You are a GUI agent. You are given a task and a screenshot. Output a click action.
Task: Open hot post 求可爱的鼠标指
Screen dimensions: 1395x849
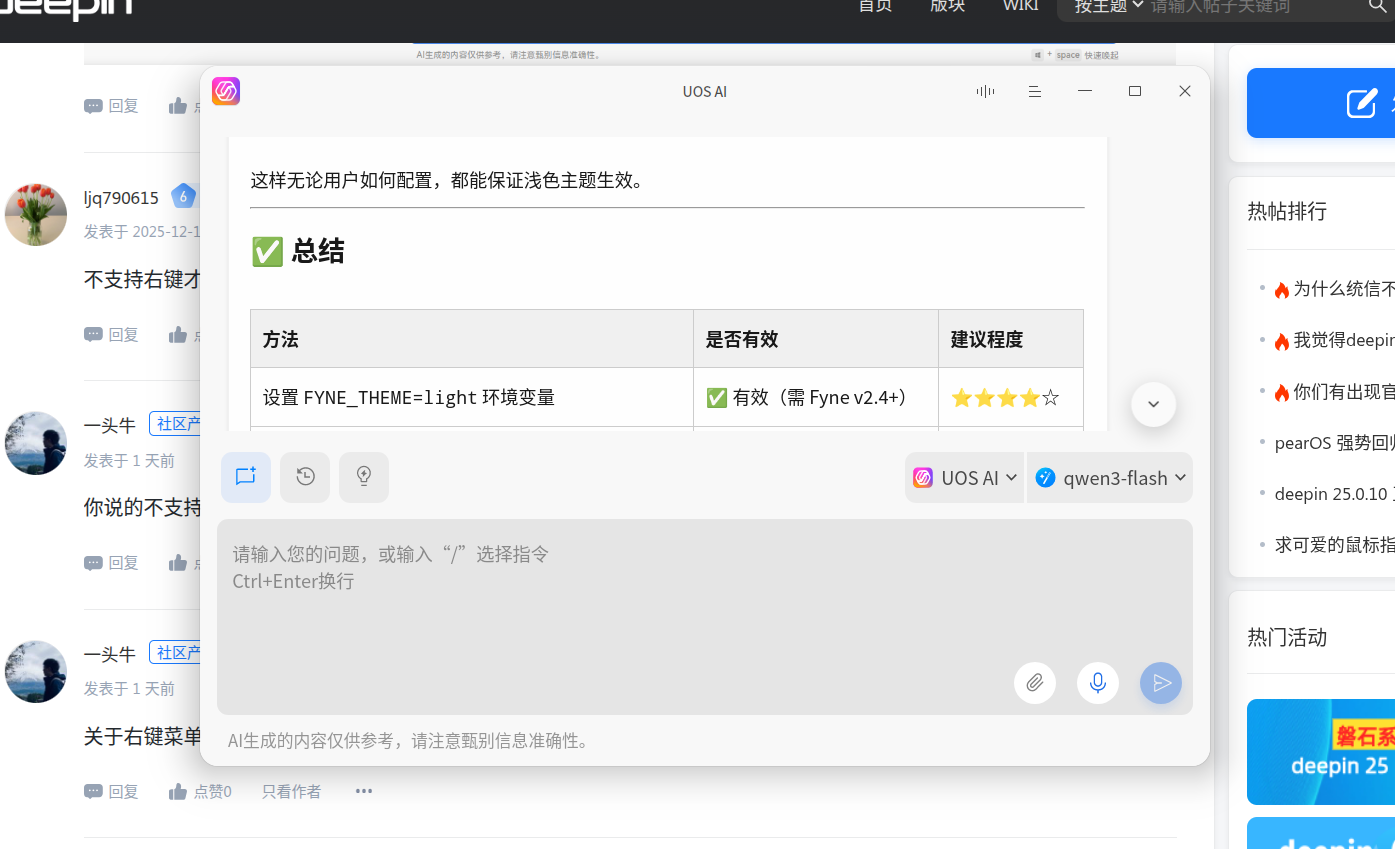coord(1335,545)
